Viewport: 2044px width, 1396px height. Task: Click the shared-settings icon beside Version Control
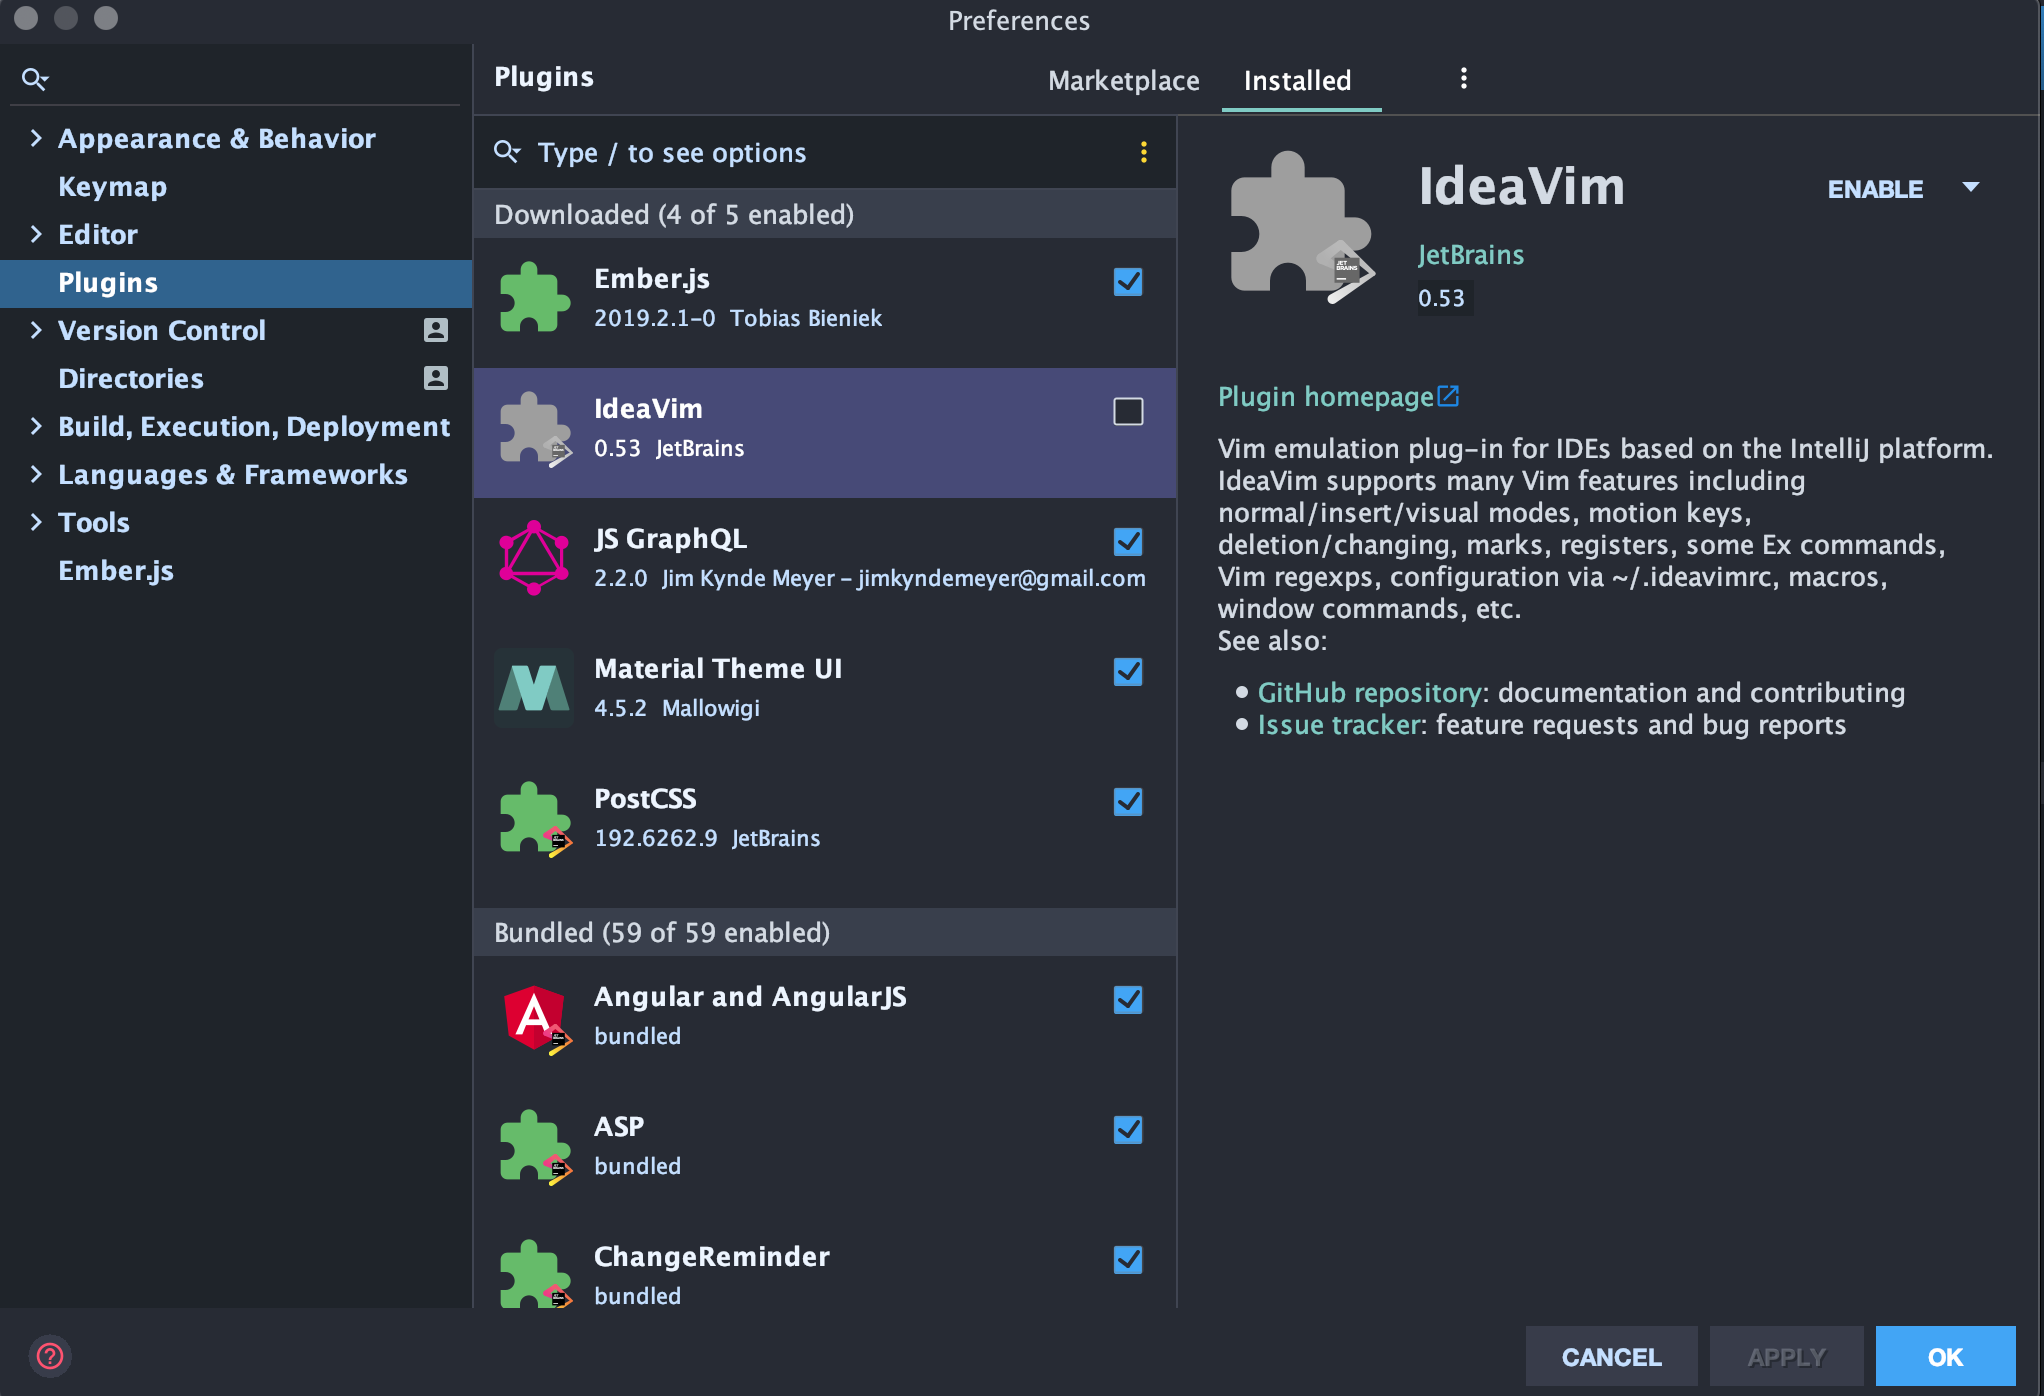click(435, 330)
